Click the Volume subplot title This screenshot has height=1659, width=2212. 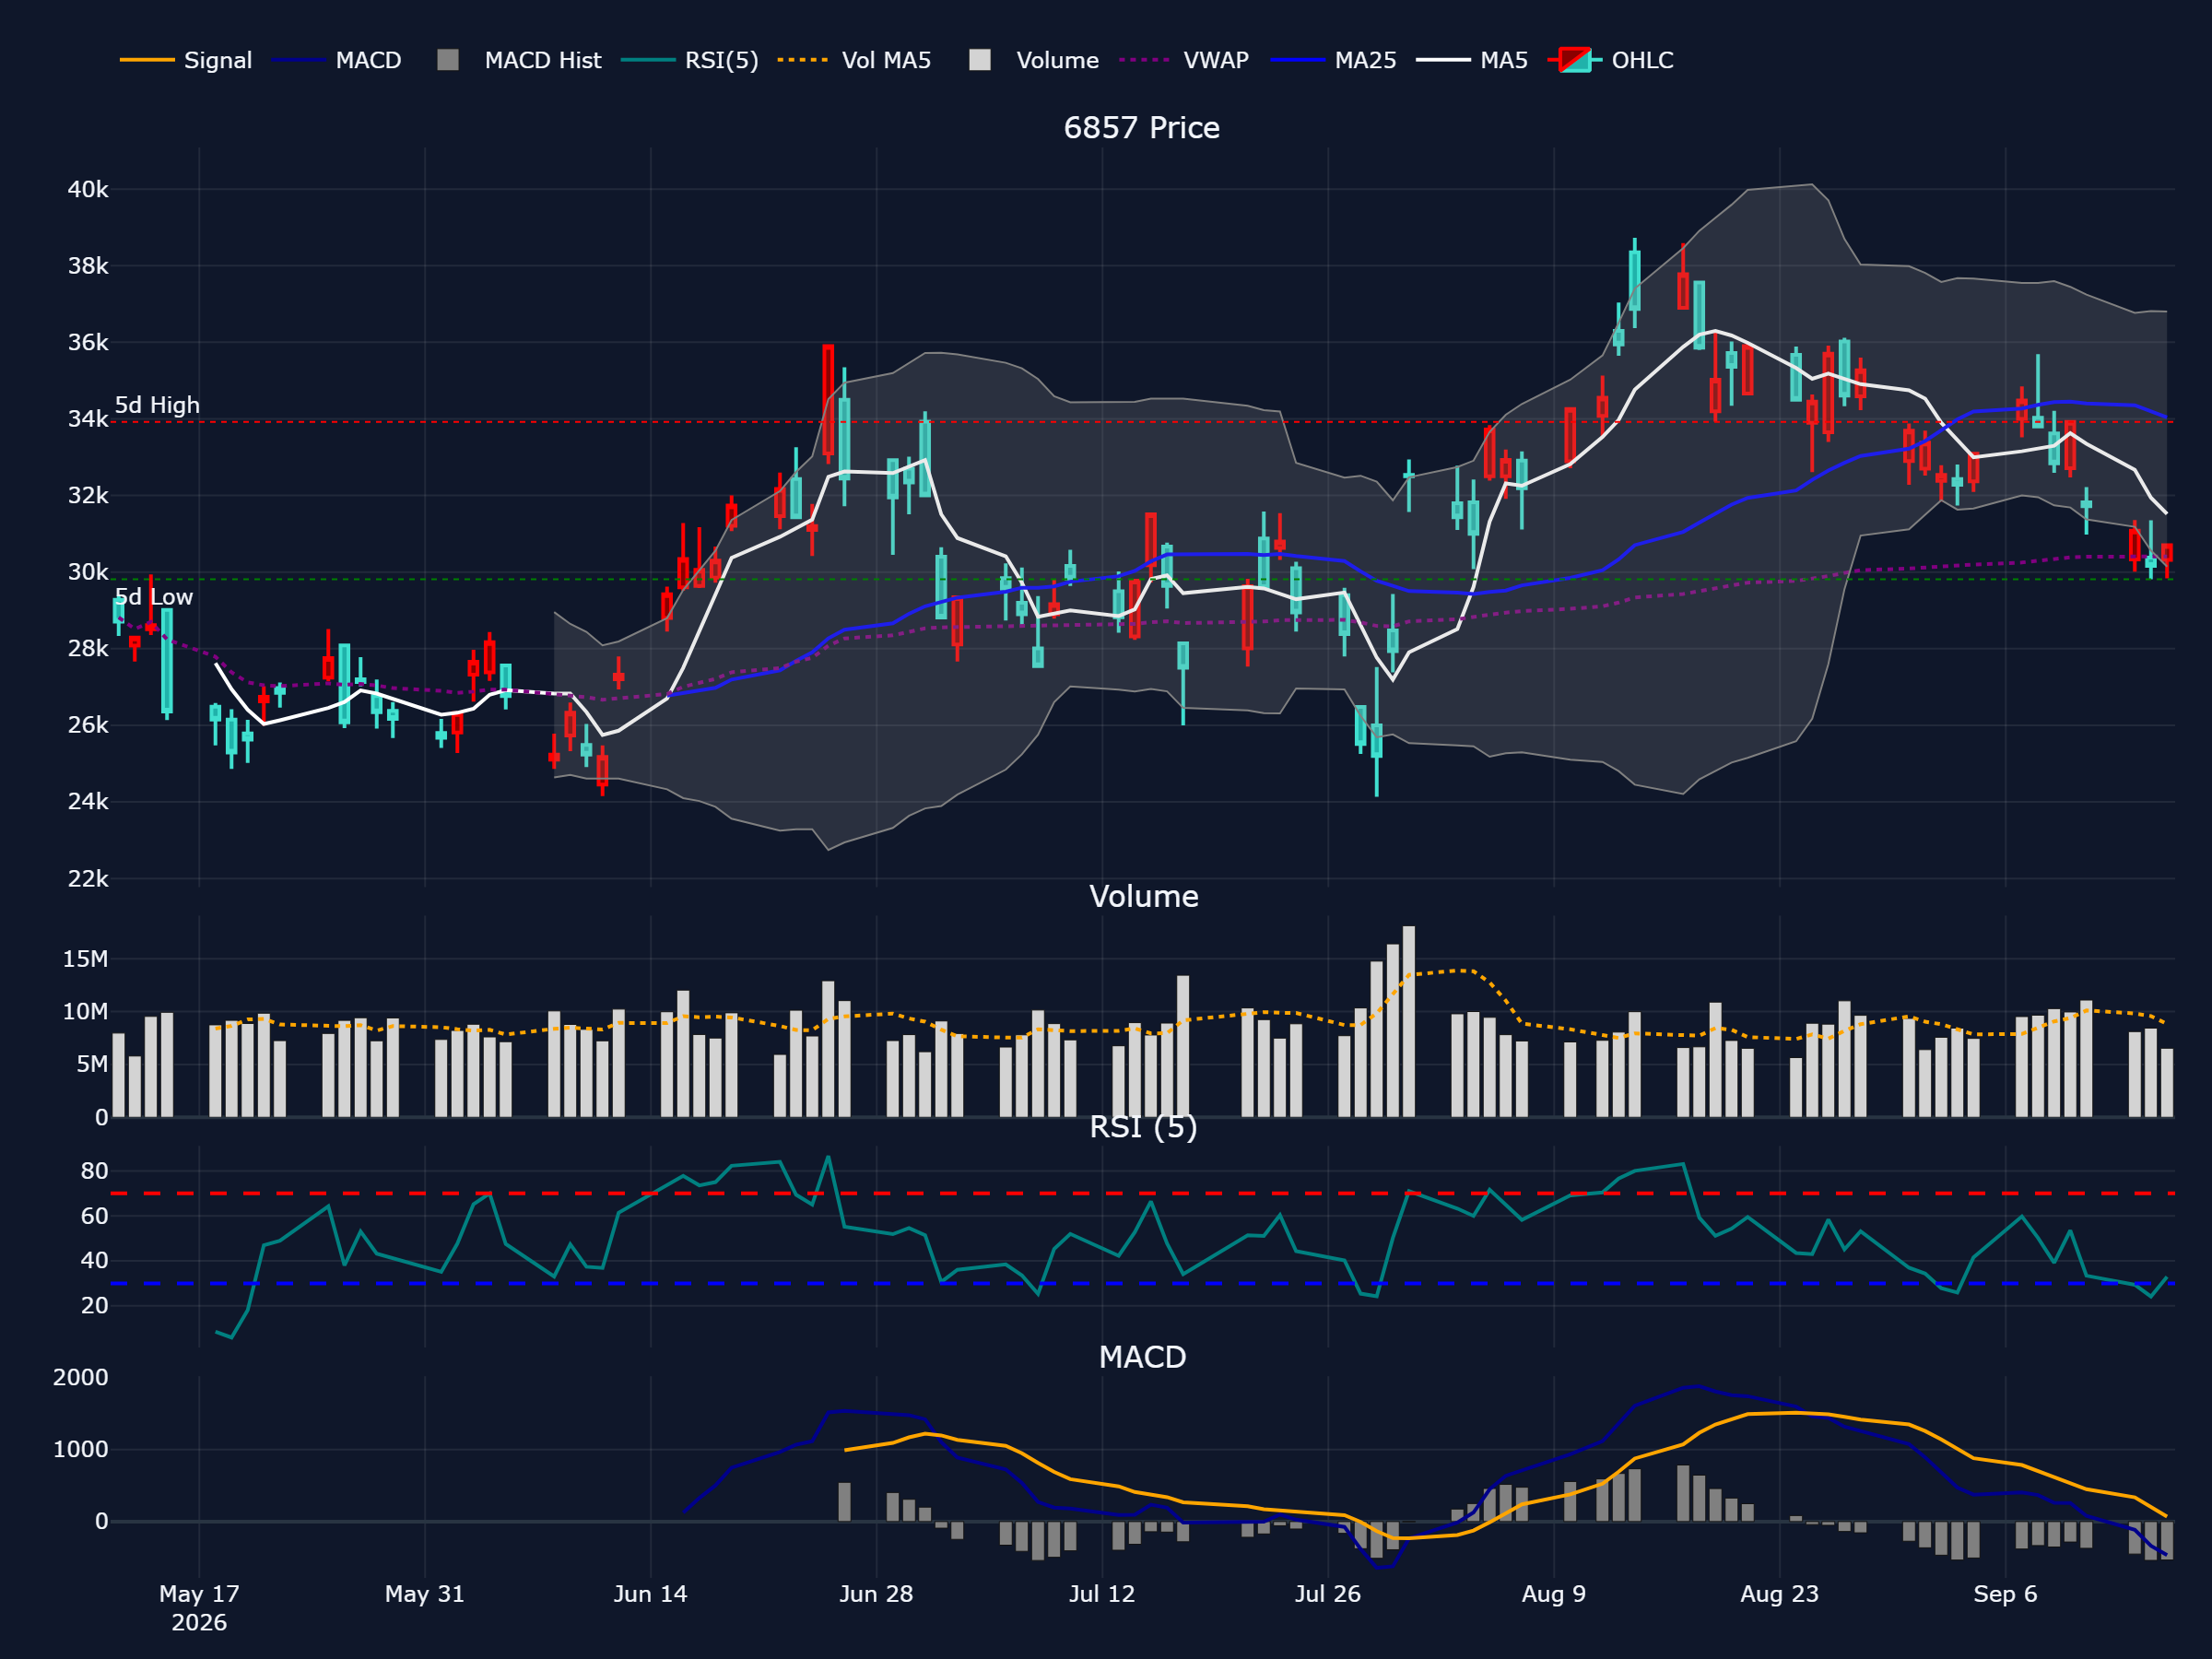1143,896
